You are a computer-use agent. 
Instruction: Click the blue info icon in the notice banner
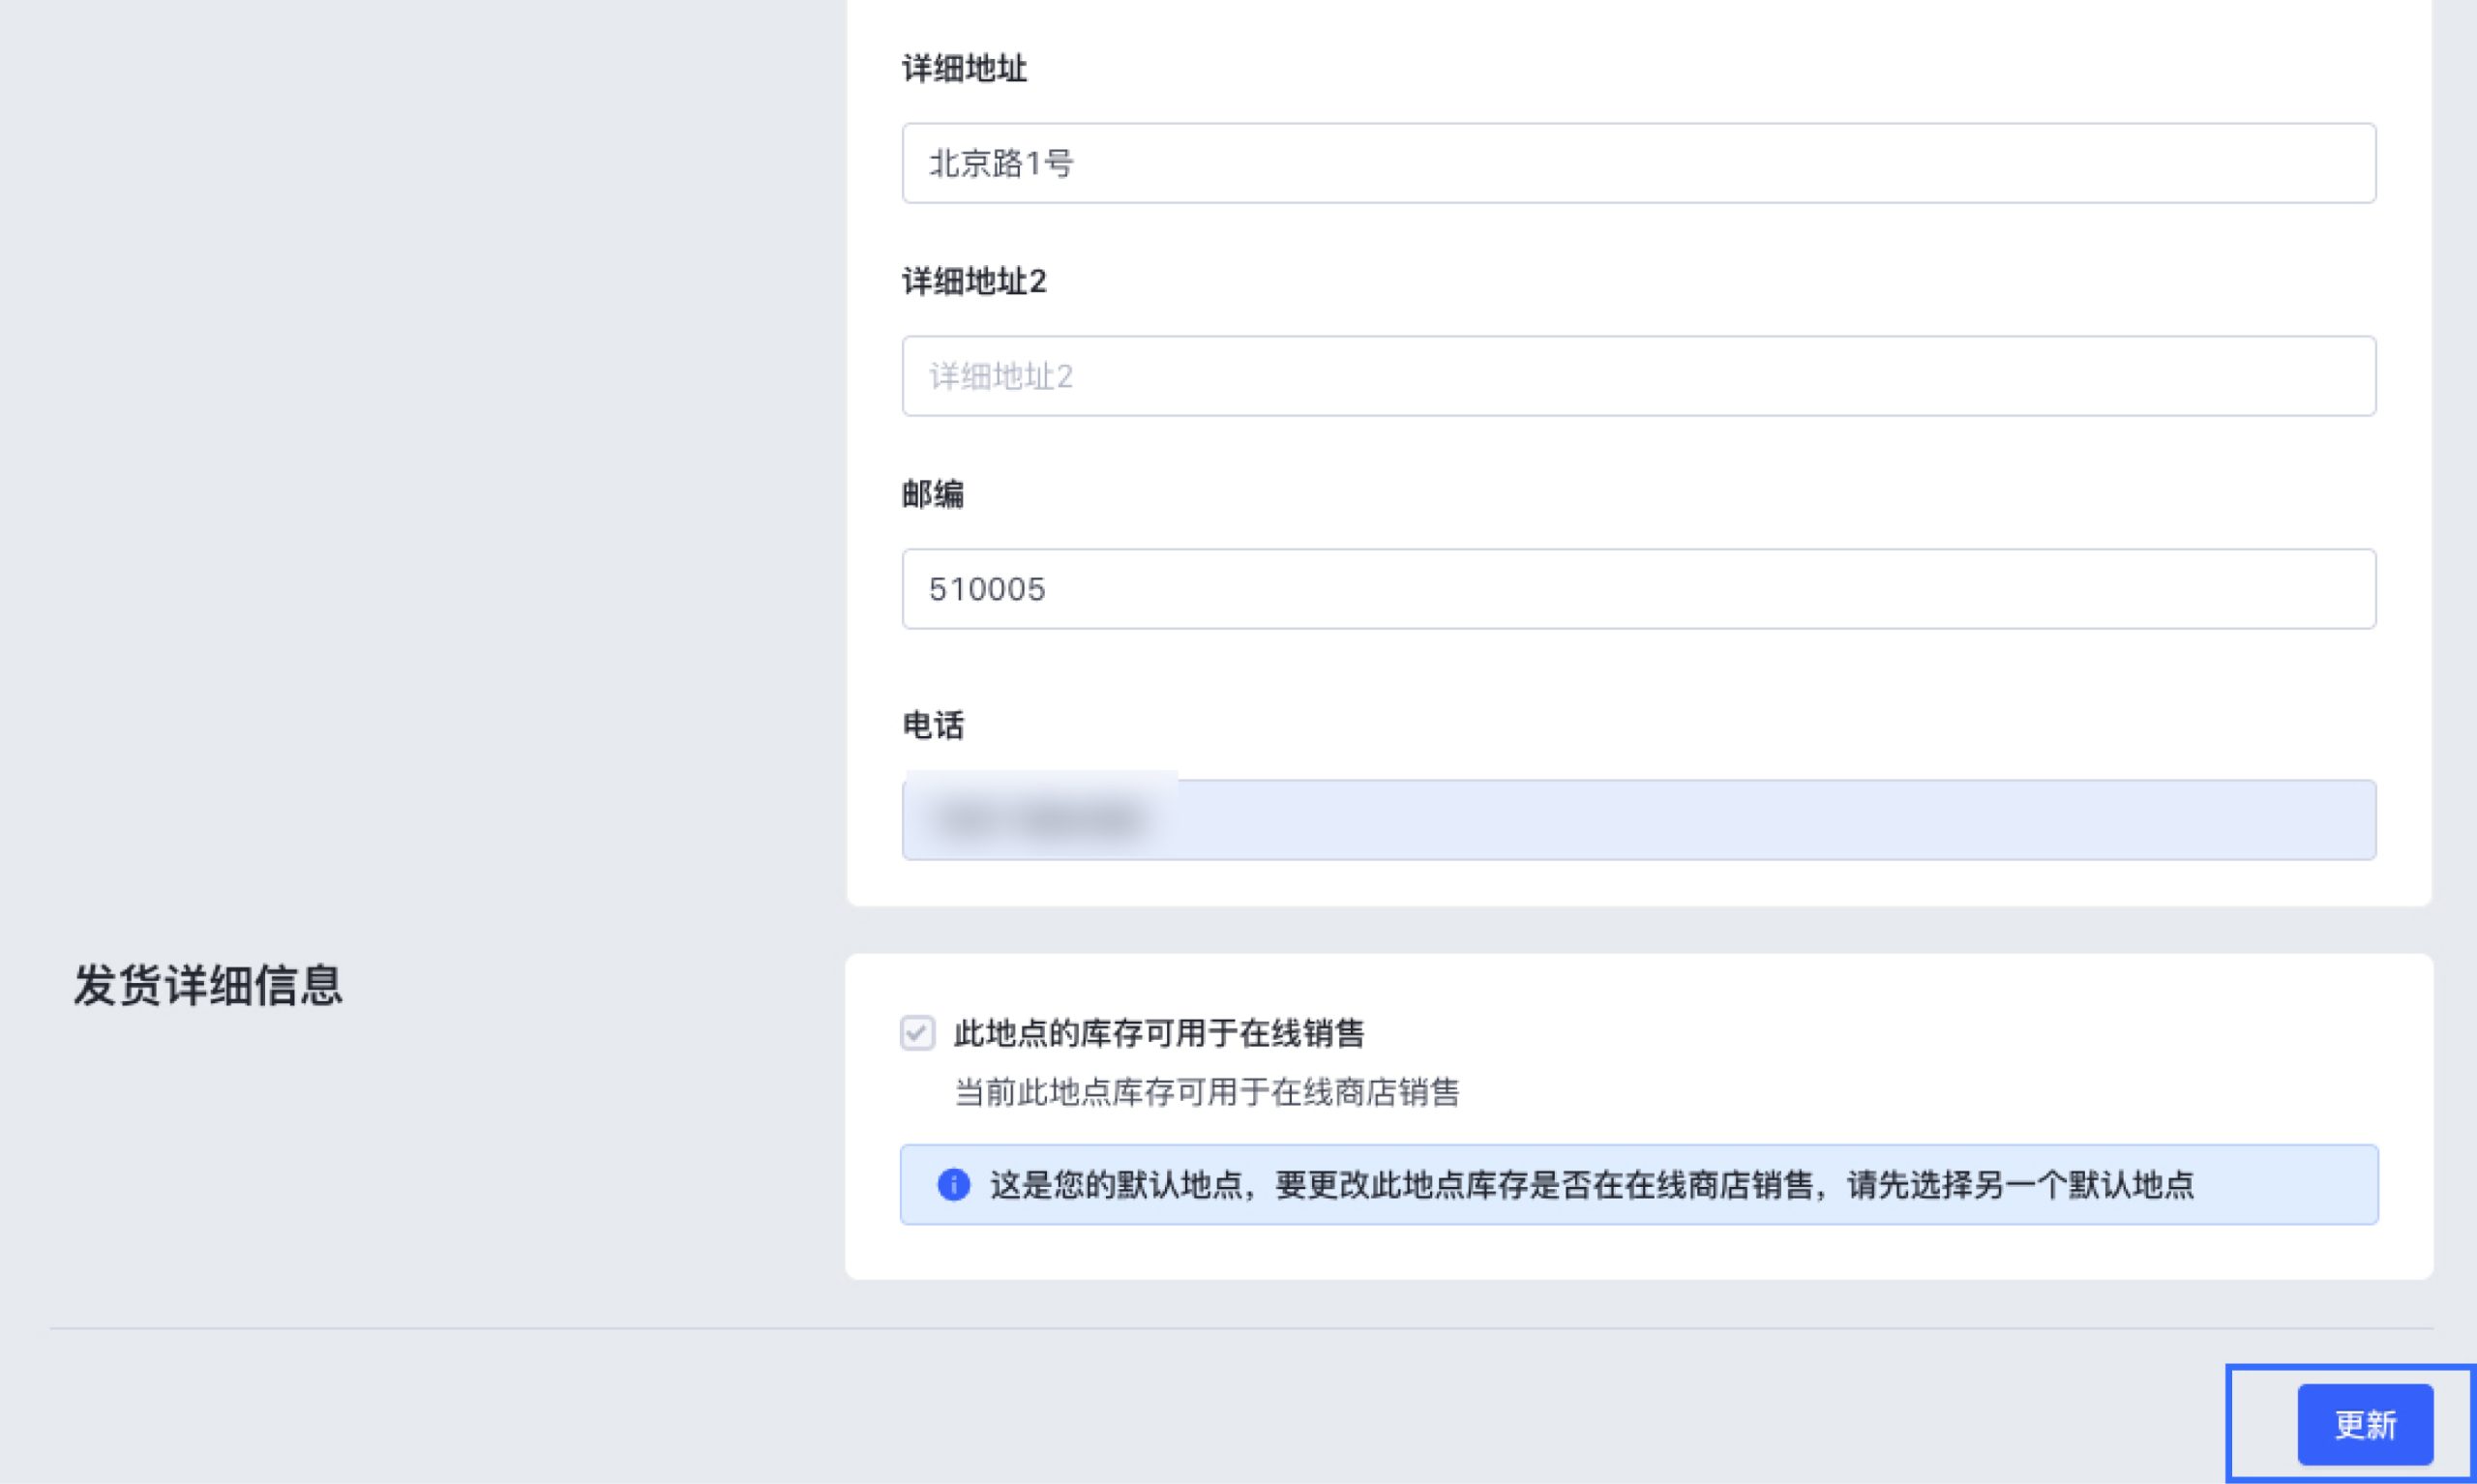(x=953, y=1185)
